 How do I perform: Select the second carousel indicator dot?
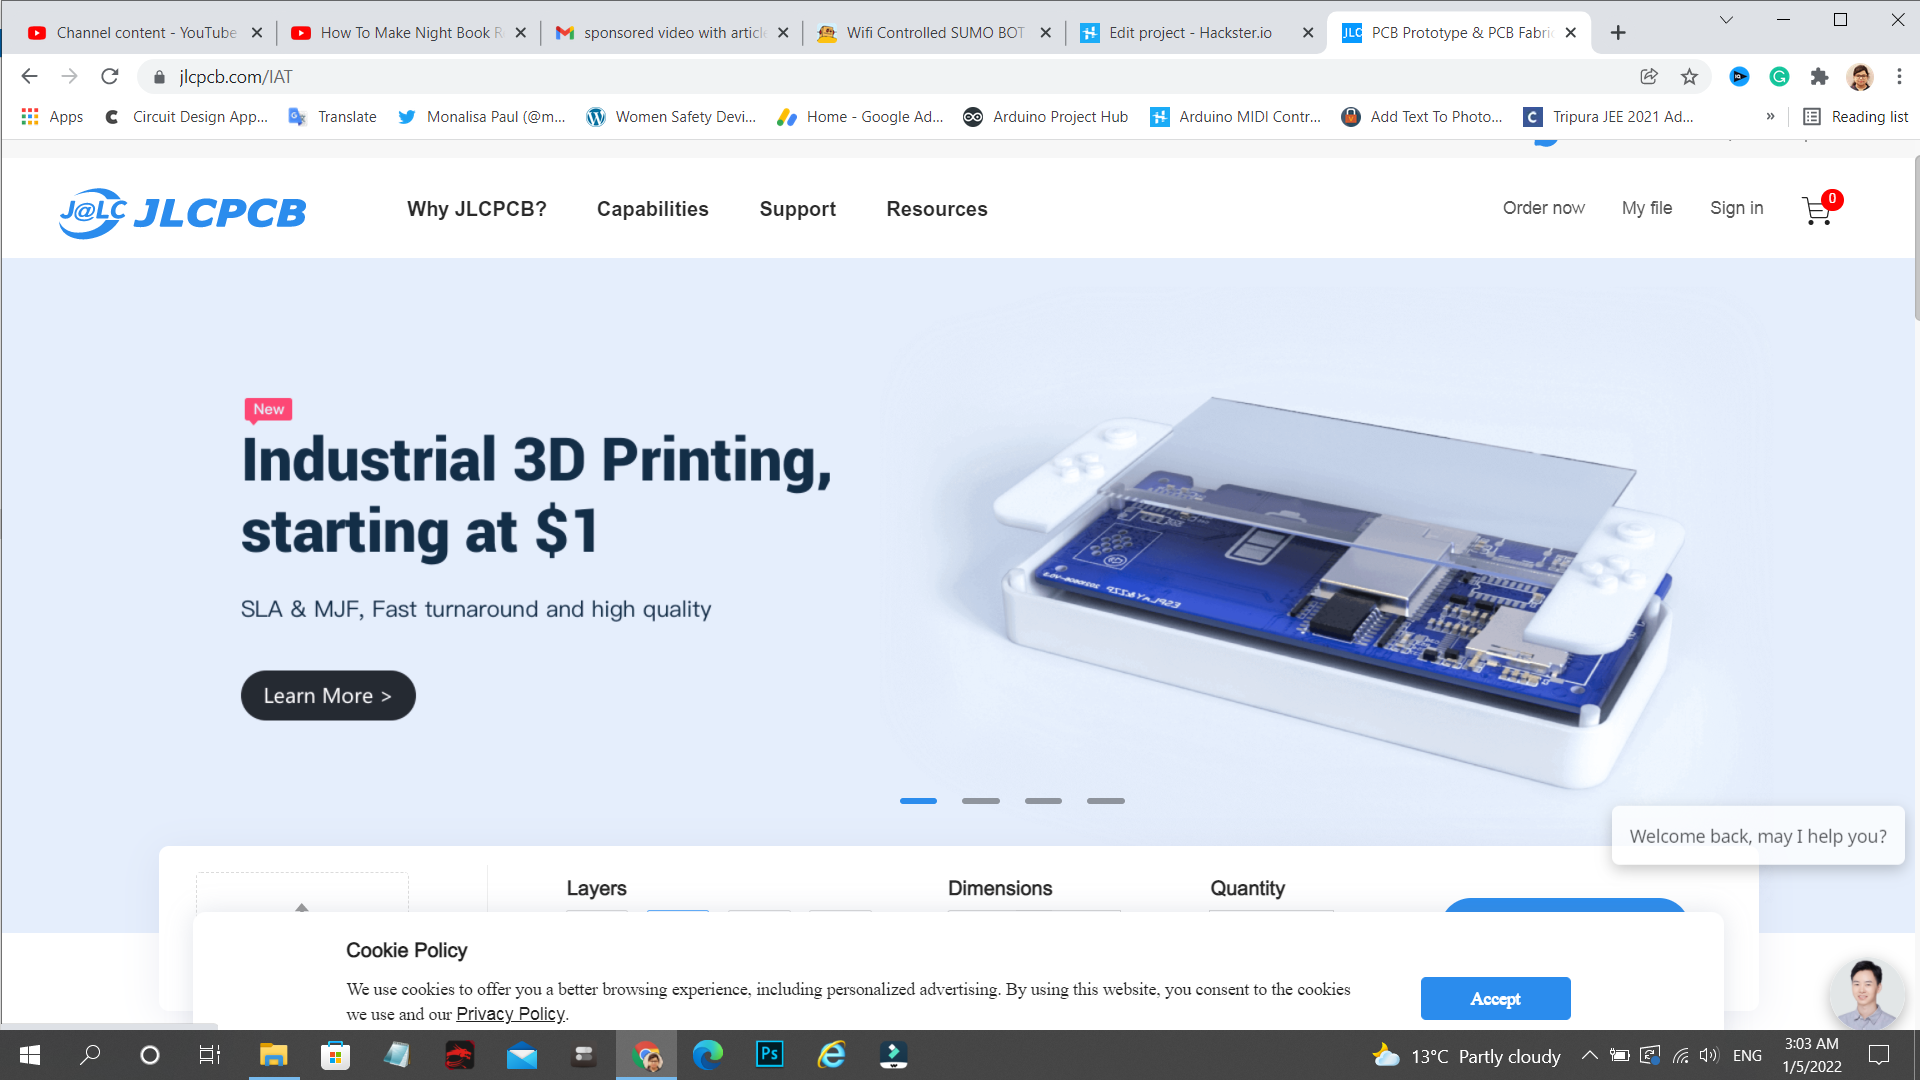pyautogui.click(x=981, y=800)
